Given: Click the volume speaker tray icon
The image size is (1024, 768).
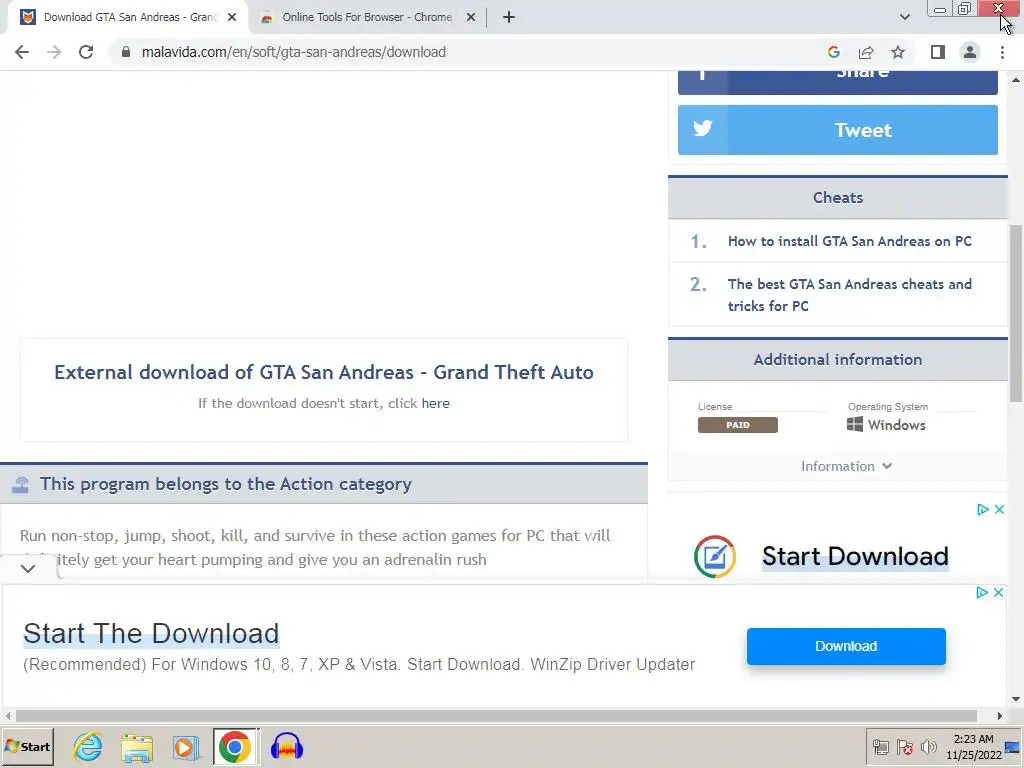Looking at the screenshot, I should click(x=928, y=747).
